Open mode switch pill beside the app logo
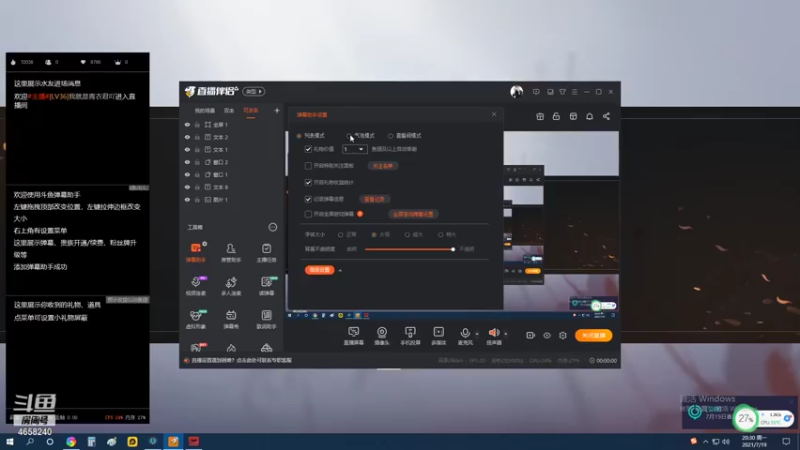Image resolution: width=800 pixels, height=450 pixels. (x=254, y=91)
